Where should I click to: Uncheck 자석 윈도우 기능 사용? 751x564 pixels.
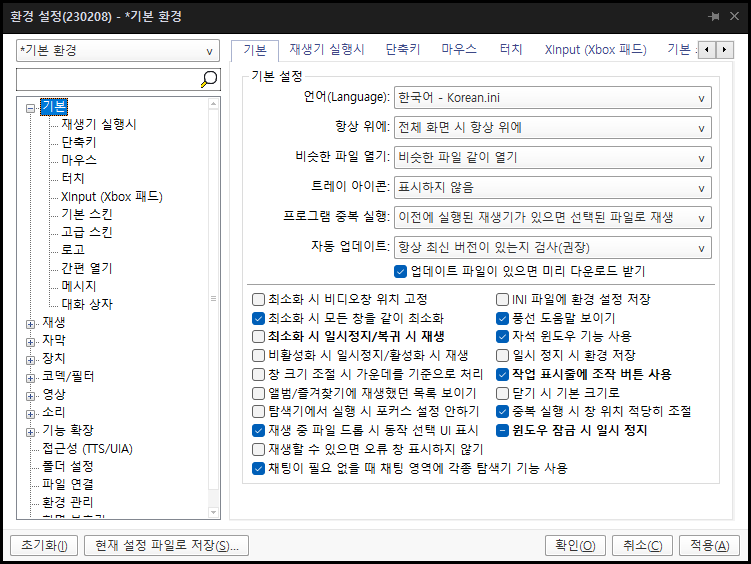tap(502, 337)
